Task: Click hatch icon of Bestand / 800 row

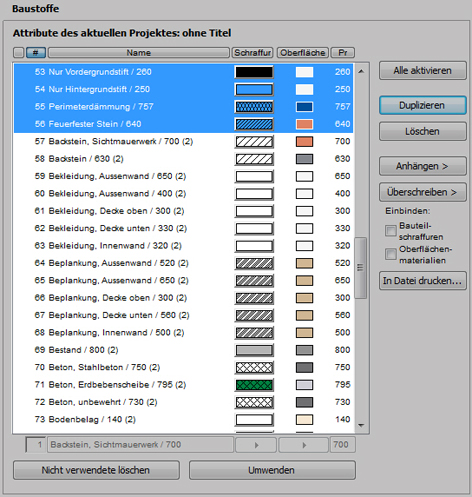Action: coord(254,350)
